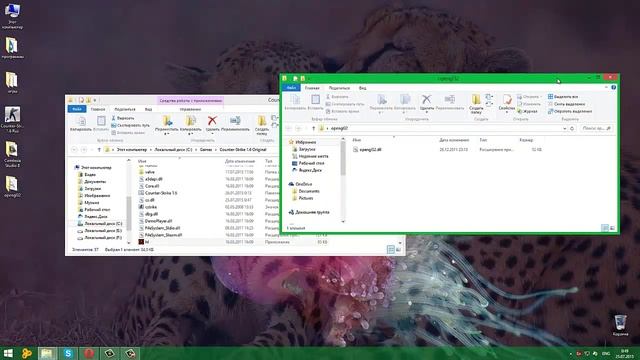Click Select none button in opengl32 ribbon
The height and width of the screenshot is (360, 640).
point(567,104)
